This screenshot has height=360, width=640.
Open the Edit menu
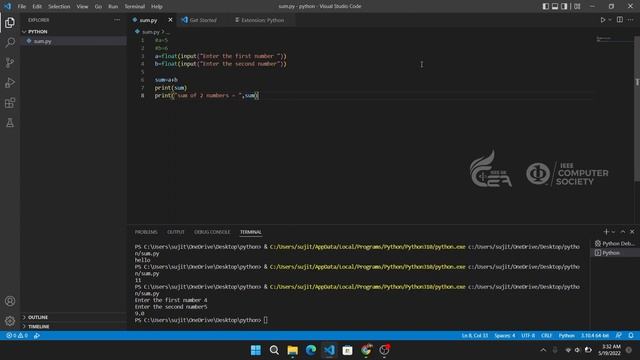[37, 6]
